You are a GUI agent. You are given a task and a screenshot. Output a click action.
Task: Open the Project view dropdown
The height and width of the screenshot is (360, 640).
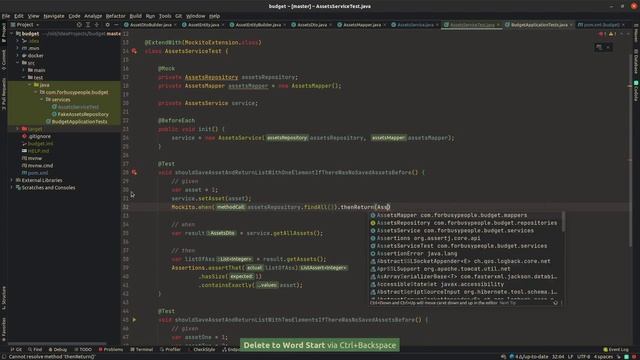(x=26, y=25)
